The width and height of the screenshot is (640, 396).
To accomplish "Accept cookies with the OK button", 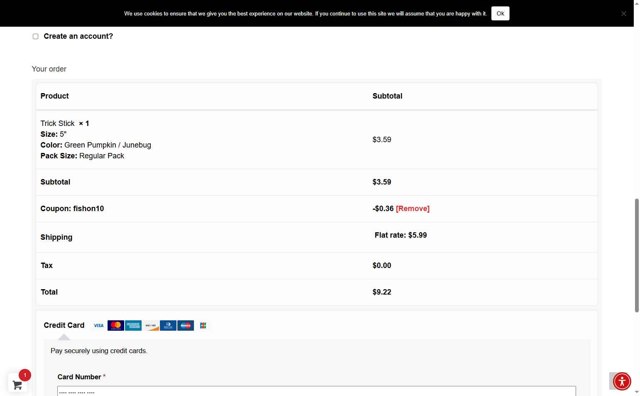I will (x=500, y=13).
